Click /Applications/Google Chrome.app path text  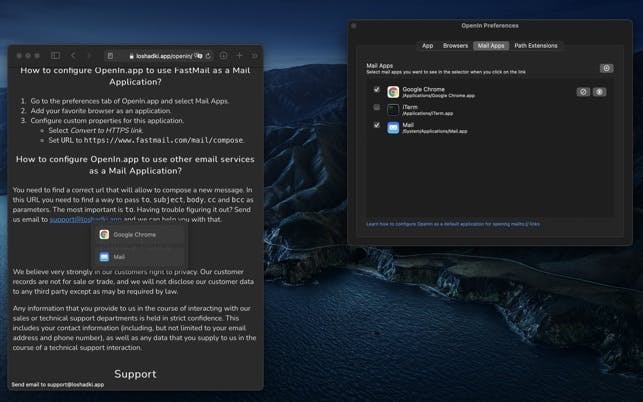point(438,96)
